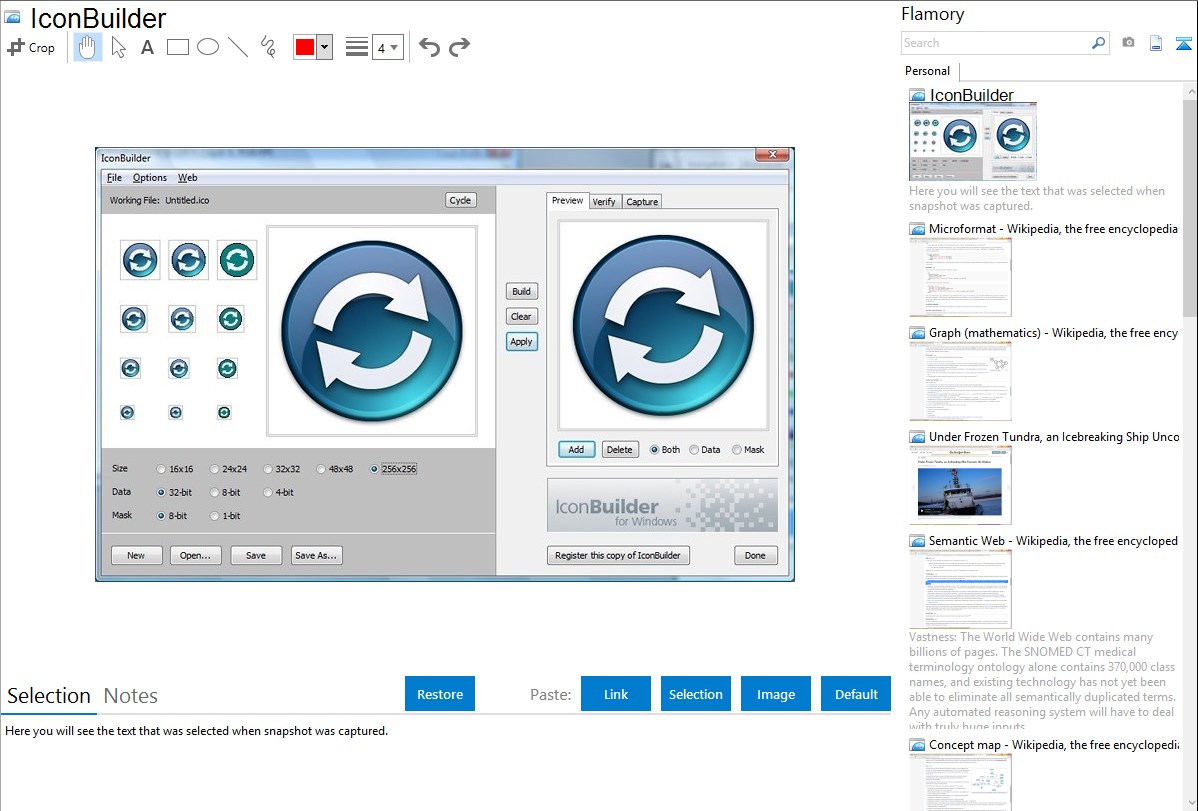Pick the rectangle shape tool
This screenshot has width=1198, height=811.
coord(177,47)
